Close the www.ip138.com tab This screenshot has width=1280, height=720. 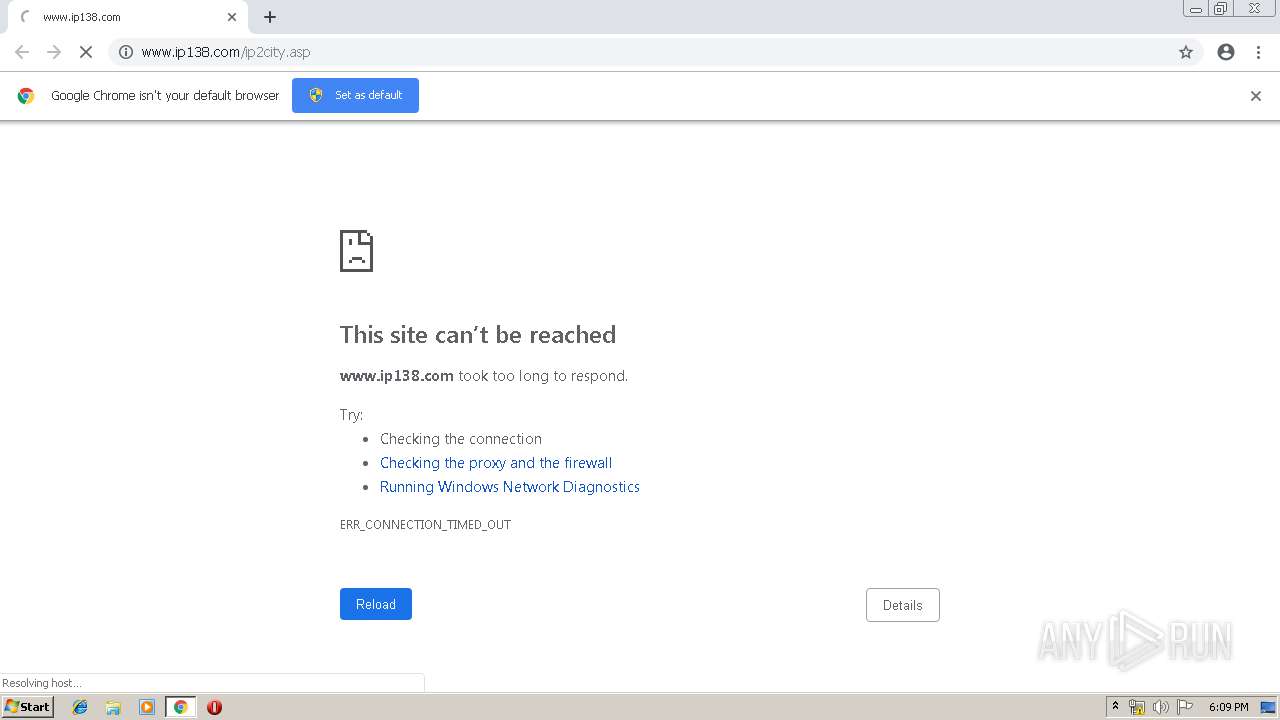click(x=232, y=17)
